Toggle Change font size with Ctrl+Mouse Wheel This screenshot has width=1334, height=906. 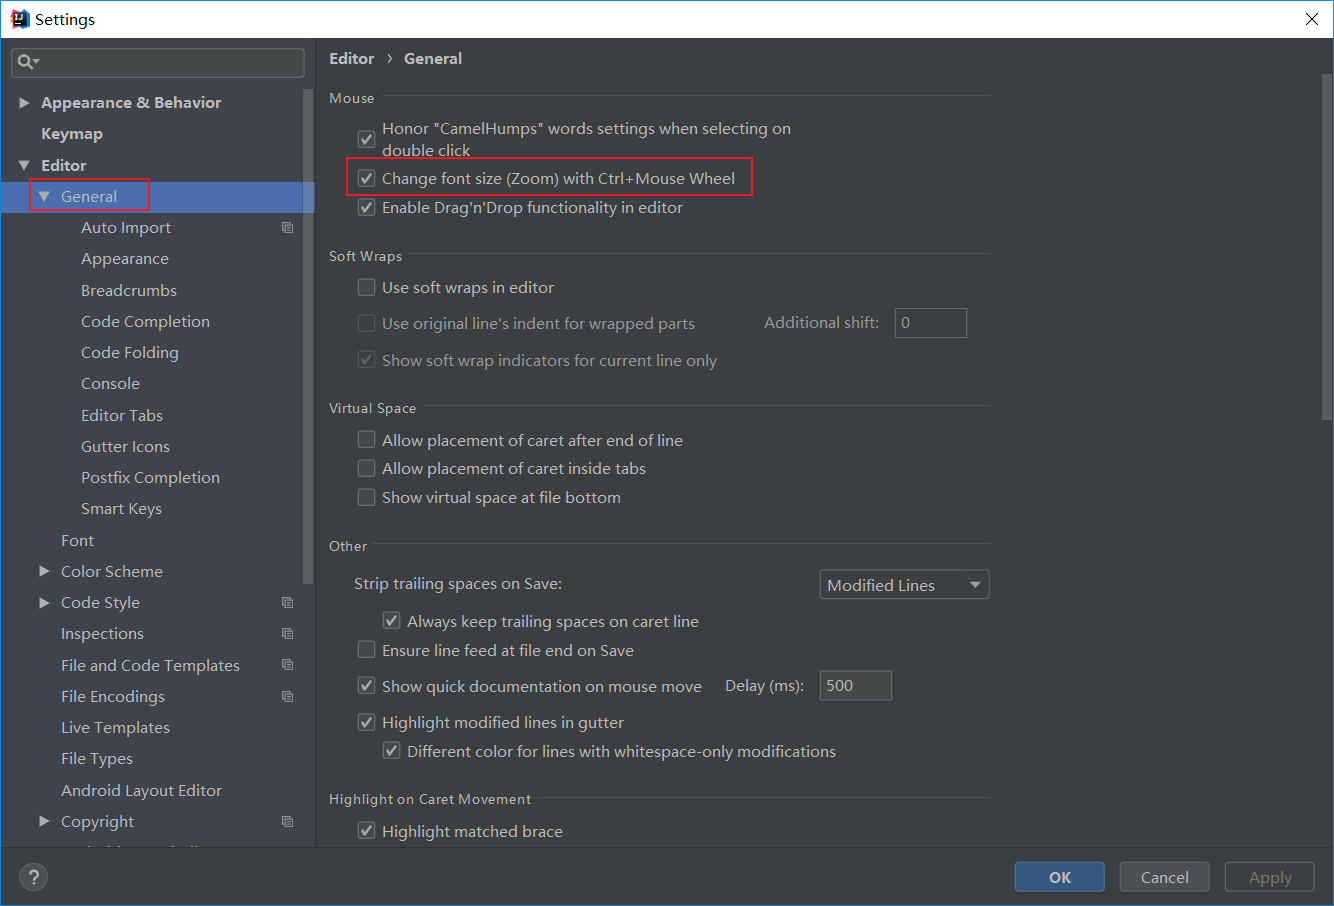tap(367, 179)
